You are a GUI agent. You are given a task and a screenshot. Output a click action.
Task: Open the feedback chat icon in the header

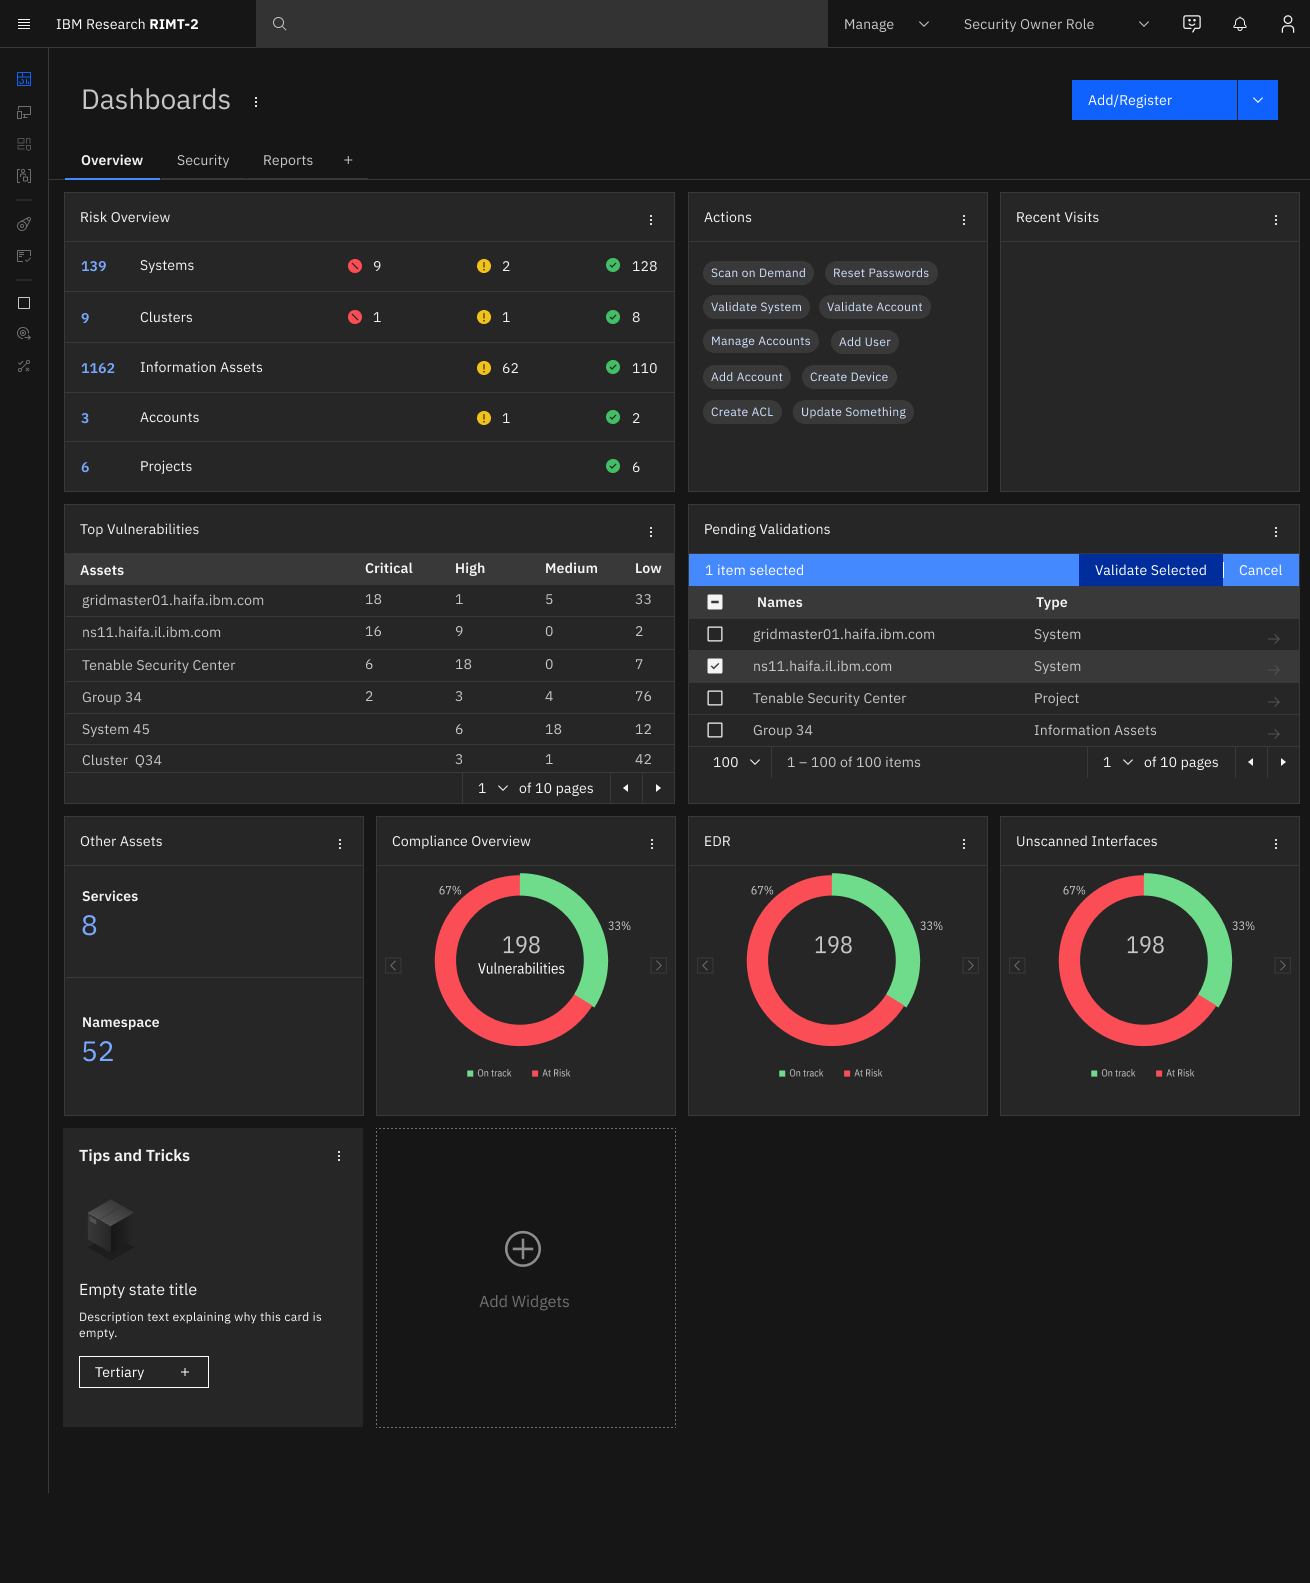pos(1192,24)
